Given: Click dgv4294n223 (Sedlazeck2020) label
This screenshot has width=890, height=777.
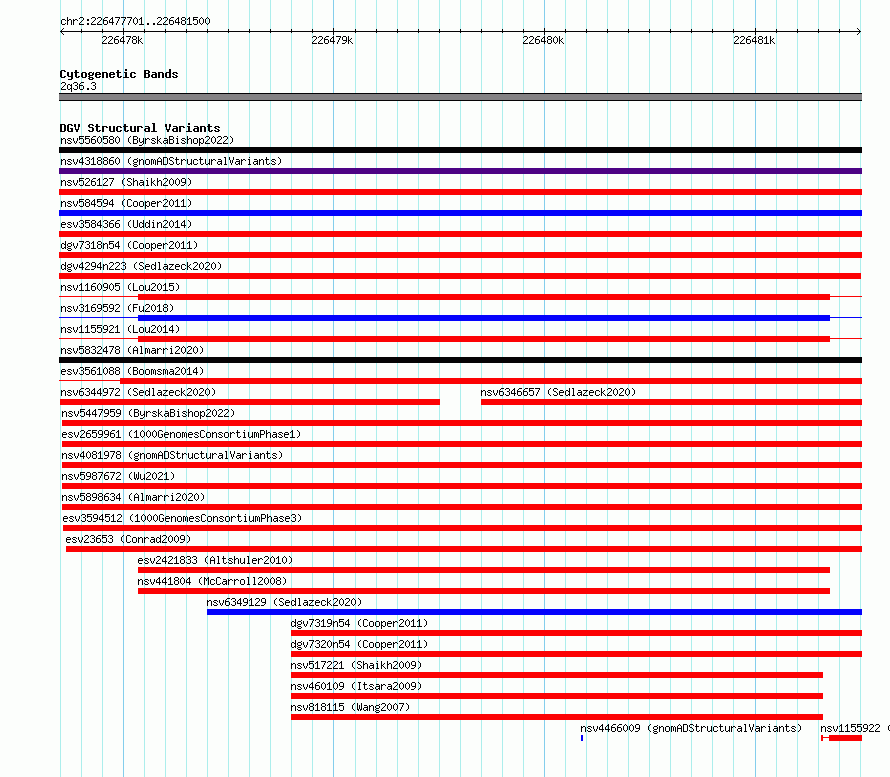Looking at the screenshot, I should click(141, 266).
